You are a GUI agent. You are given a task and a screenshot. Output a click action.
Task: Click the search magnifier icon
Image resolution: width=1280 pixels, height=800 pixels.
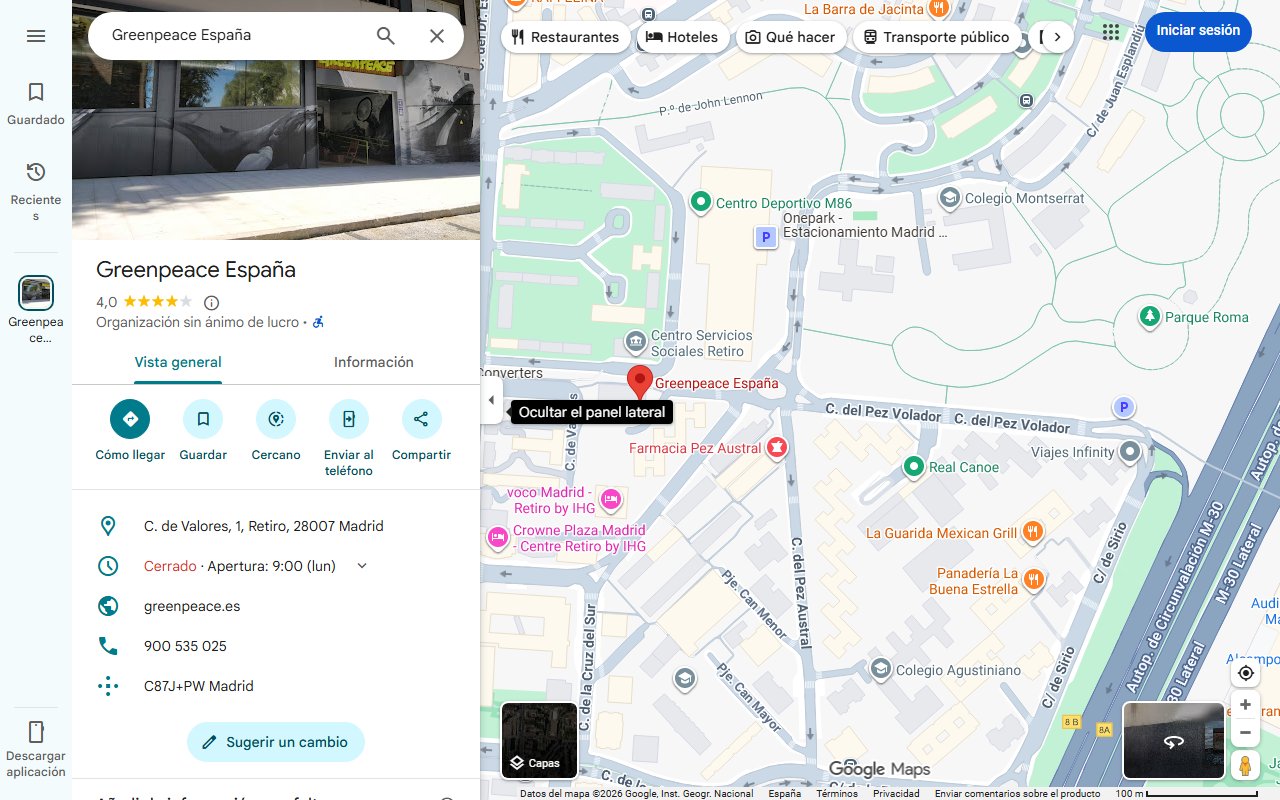point(386,36)
